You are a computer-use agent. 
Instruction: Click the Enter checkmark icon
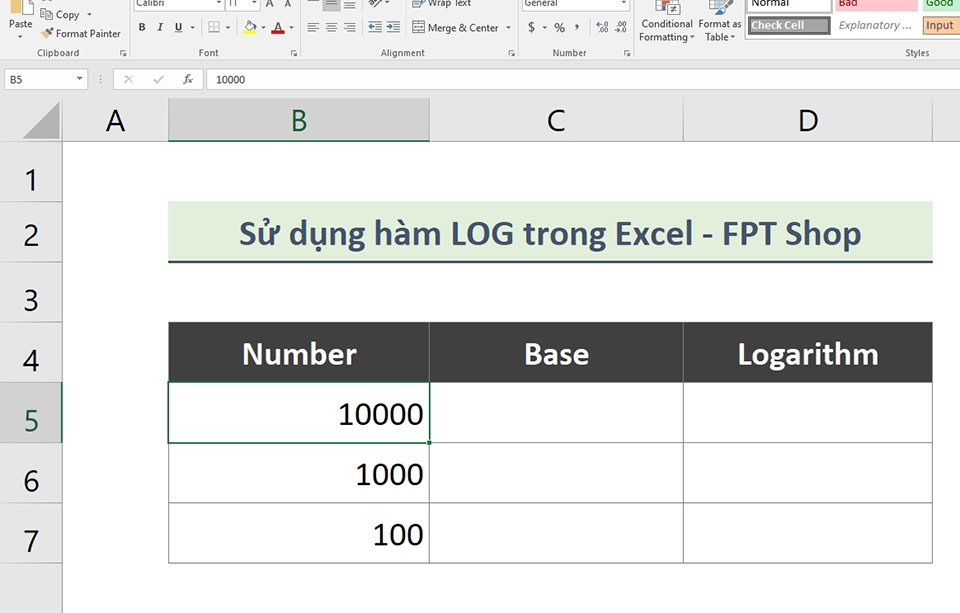(158, 79)
